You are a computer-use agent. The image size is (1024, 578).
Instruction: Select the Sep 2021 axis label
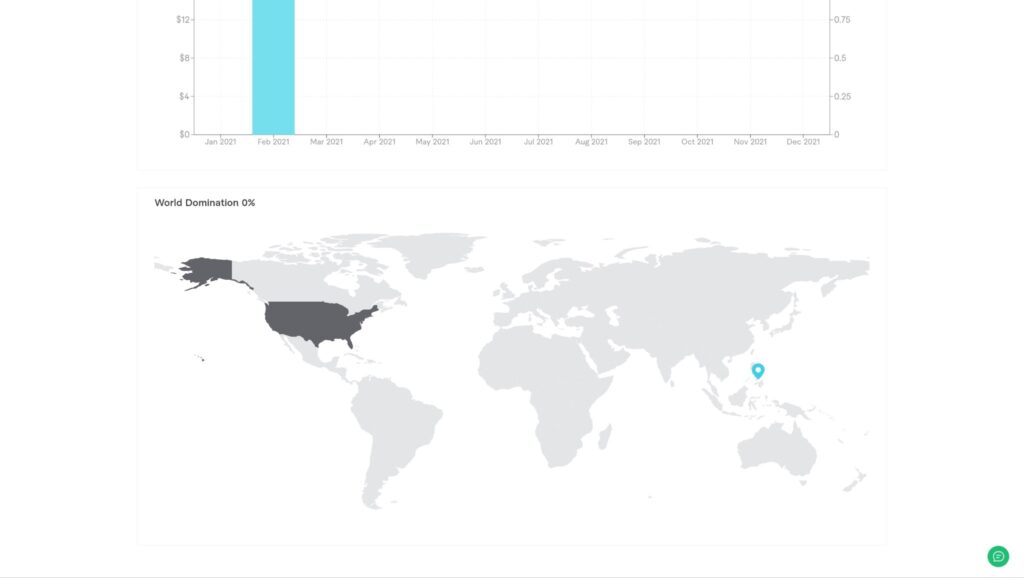click(x=644, y=142)
